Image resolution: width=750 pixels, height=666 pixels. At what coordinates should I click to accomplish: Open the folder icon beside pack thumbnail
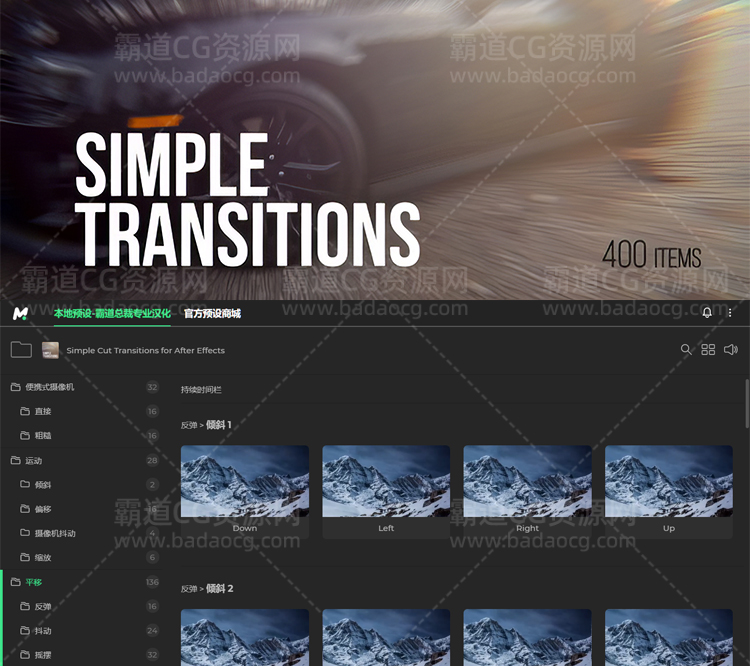click(x=21, y=350)
